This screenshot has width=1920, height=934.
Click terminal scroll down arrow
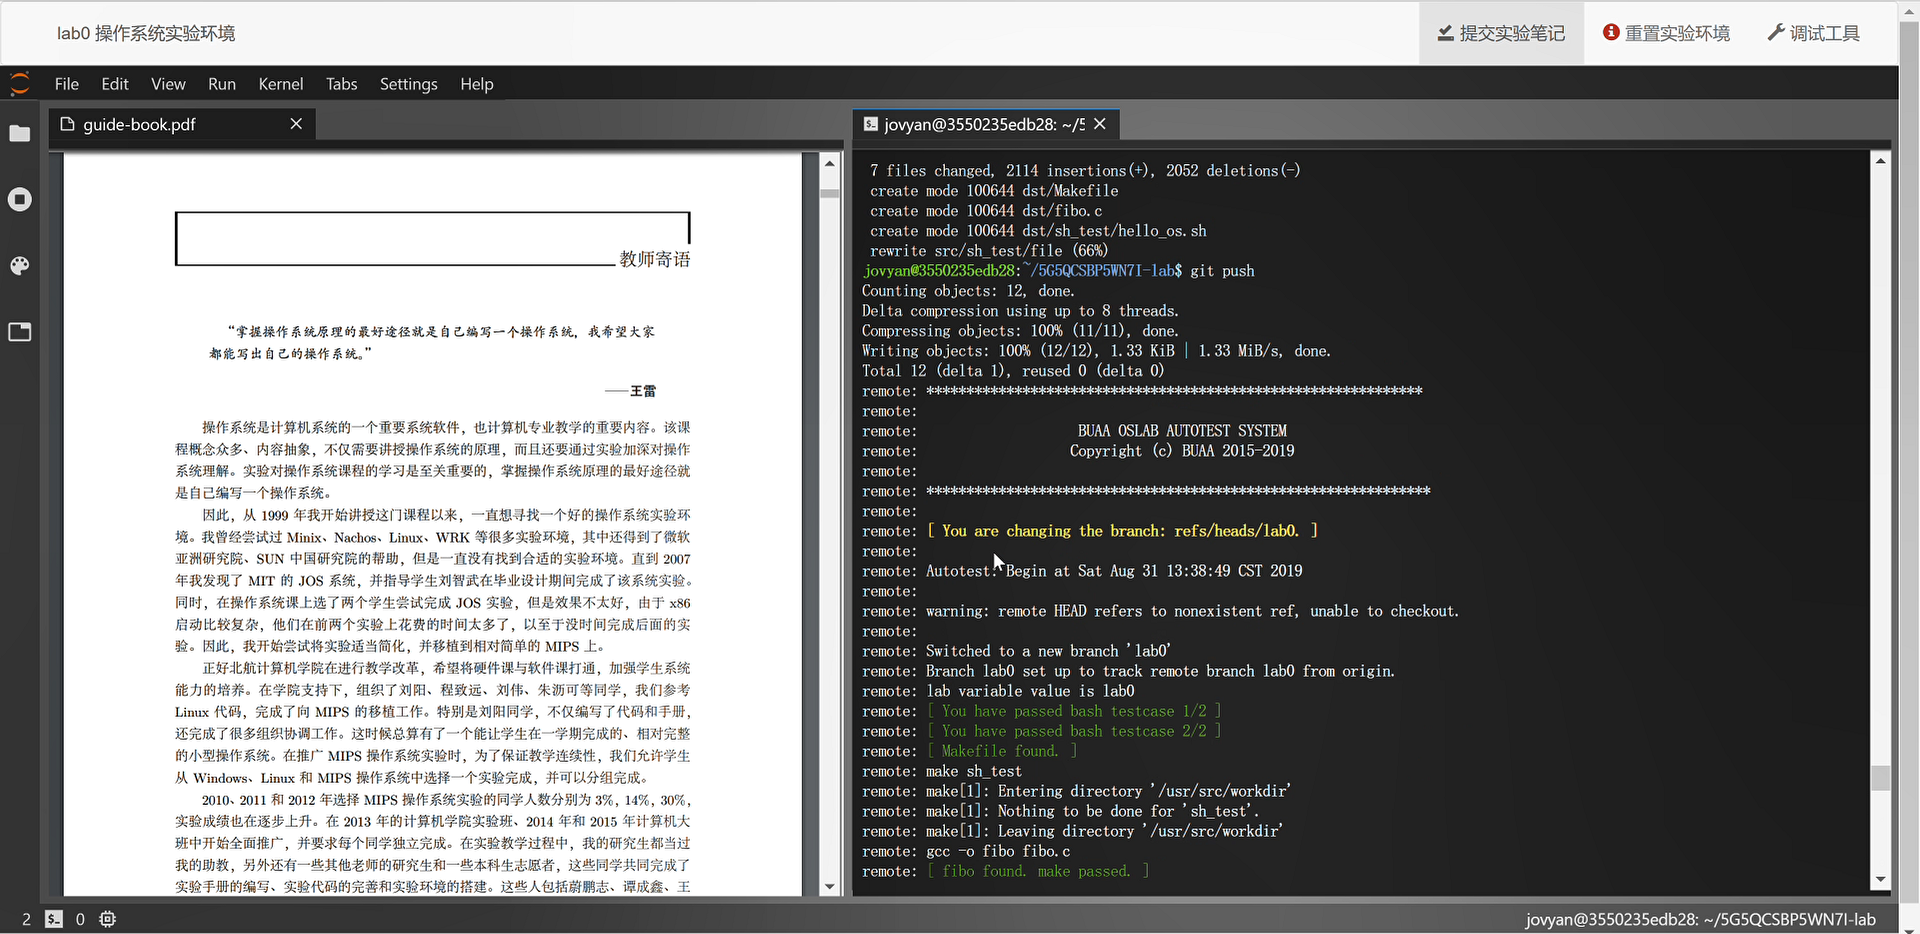point(1880,880)
